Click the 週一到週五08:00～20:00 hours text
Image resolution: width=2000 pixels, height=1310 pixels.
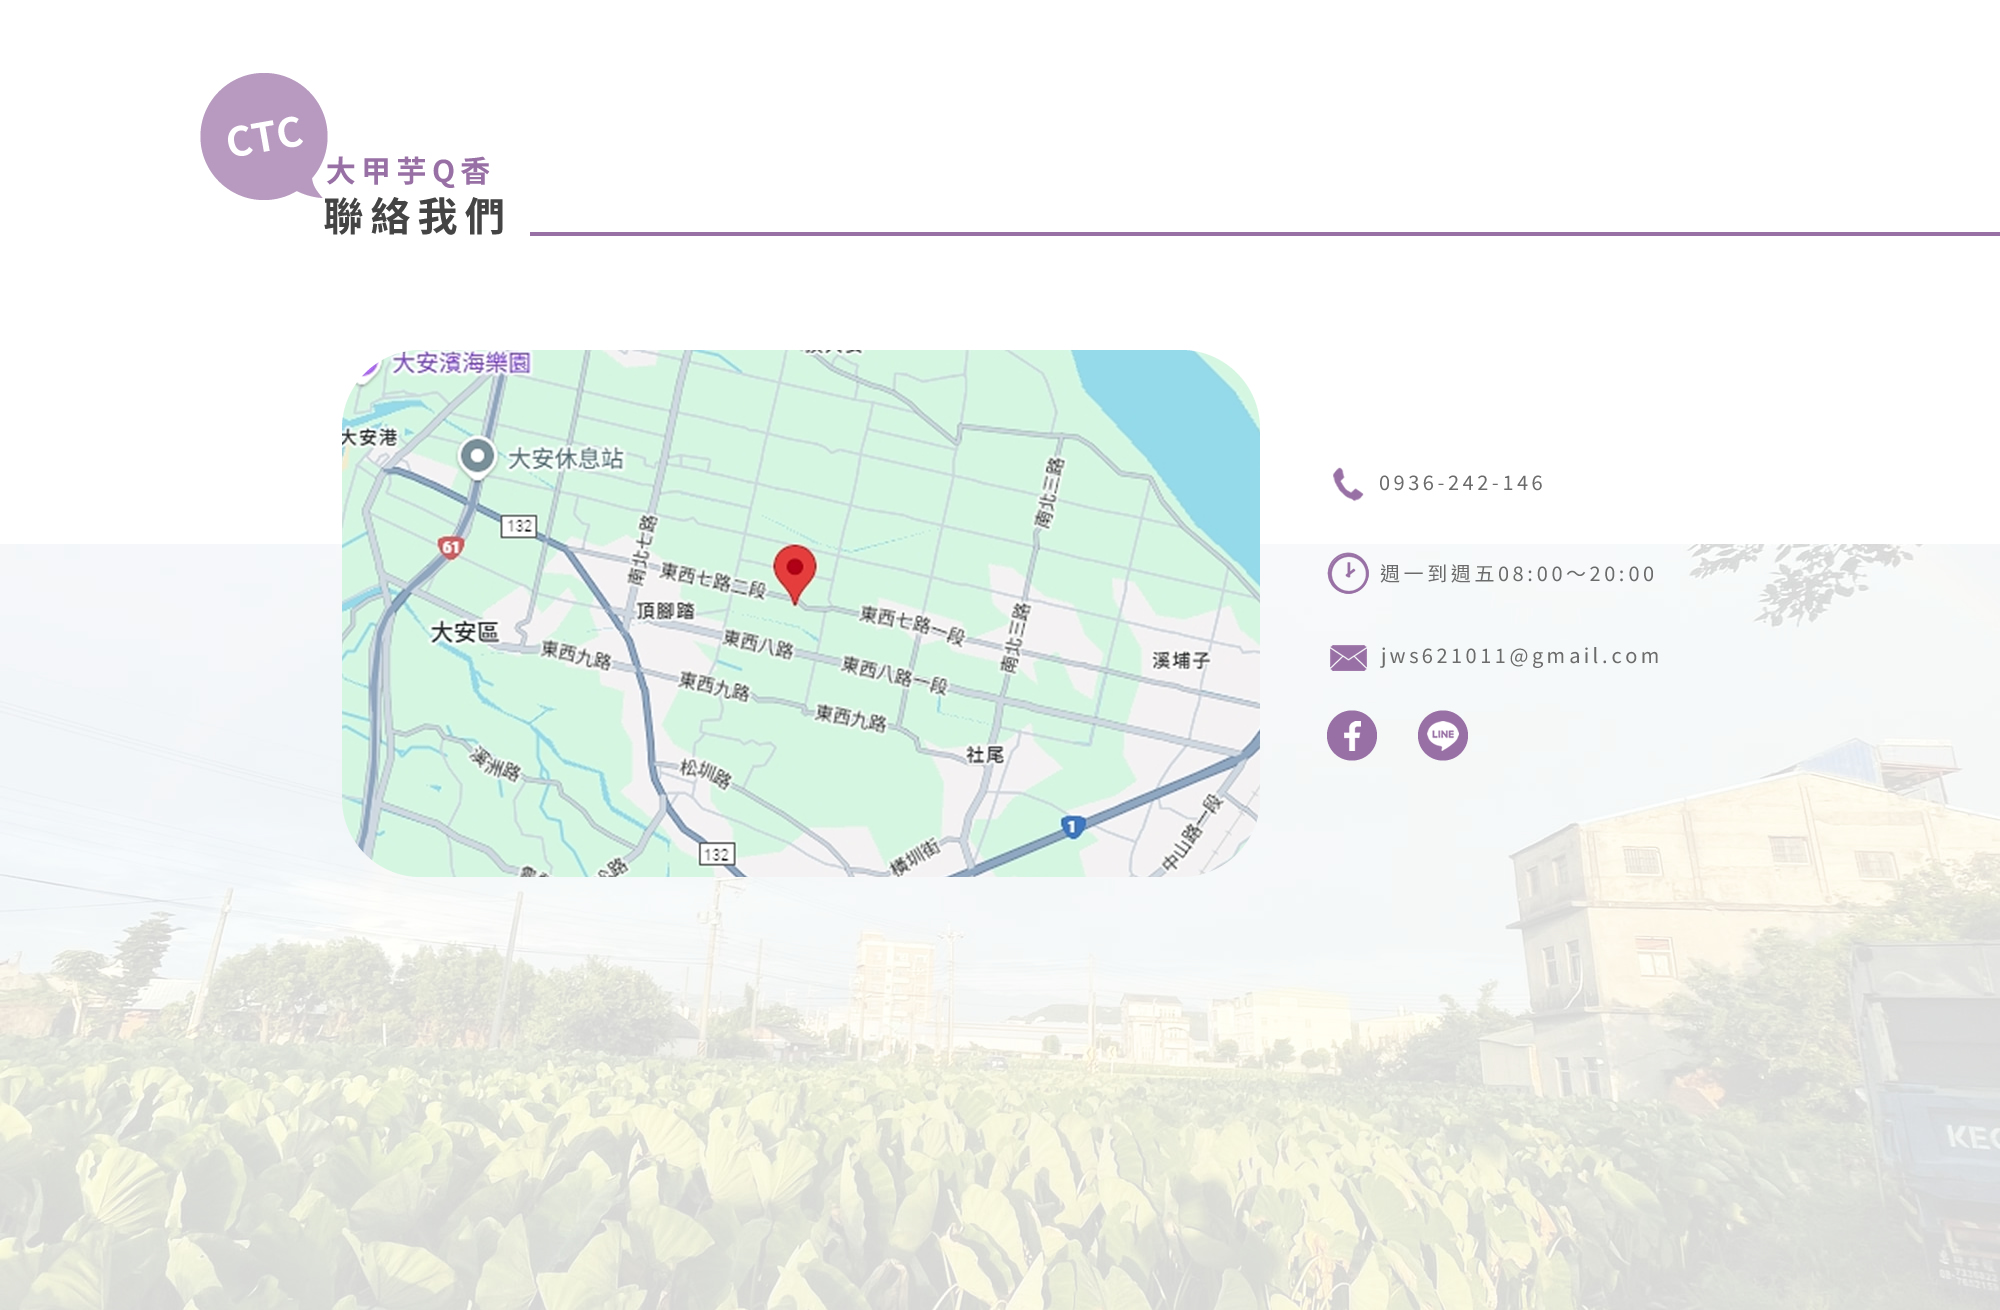pyautogui.click(x=1517, y=574)
